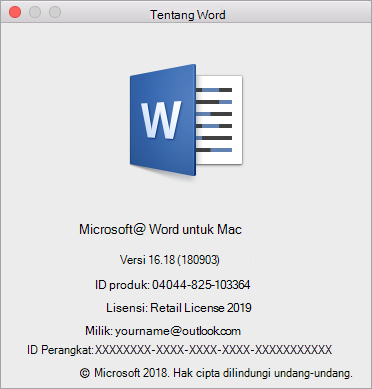Close the Tentang Word dialog
This screenshot has width=372, height=389.
[15, 13]
